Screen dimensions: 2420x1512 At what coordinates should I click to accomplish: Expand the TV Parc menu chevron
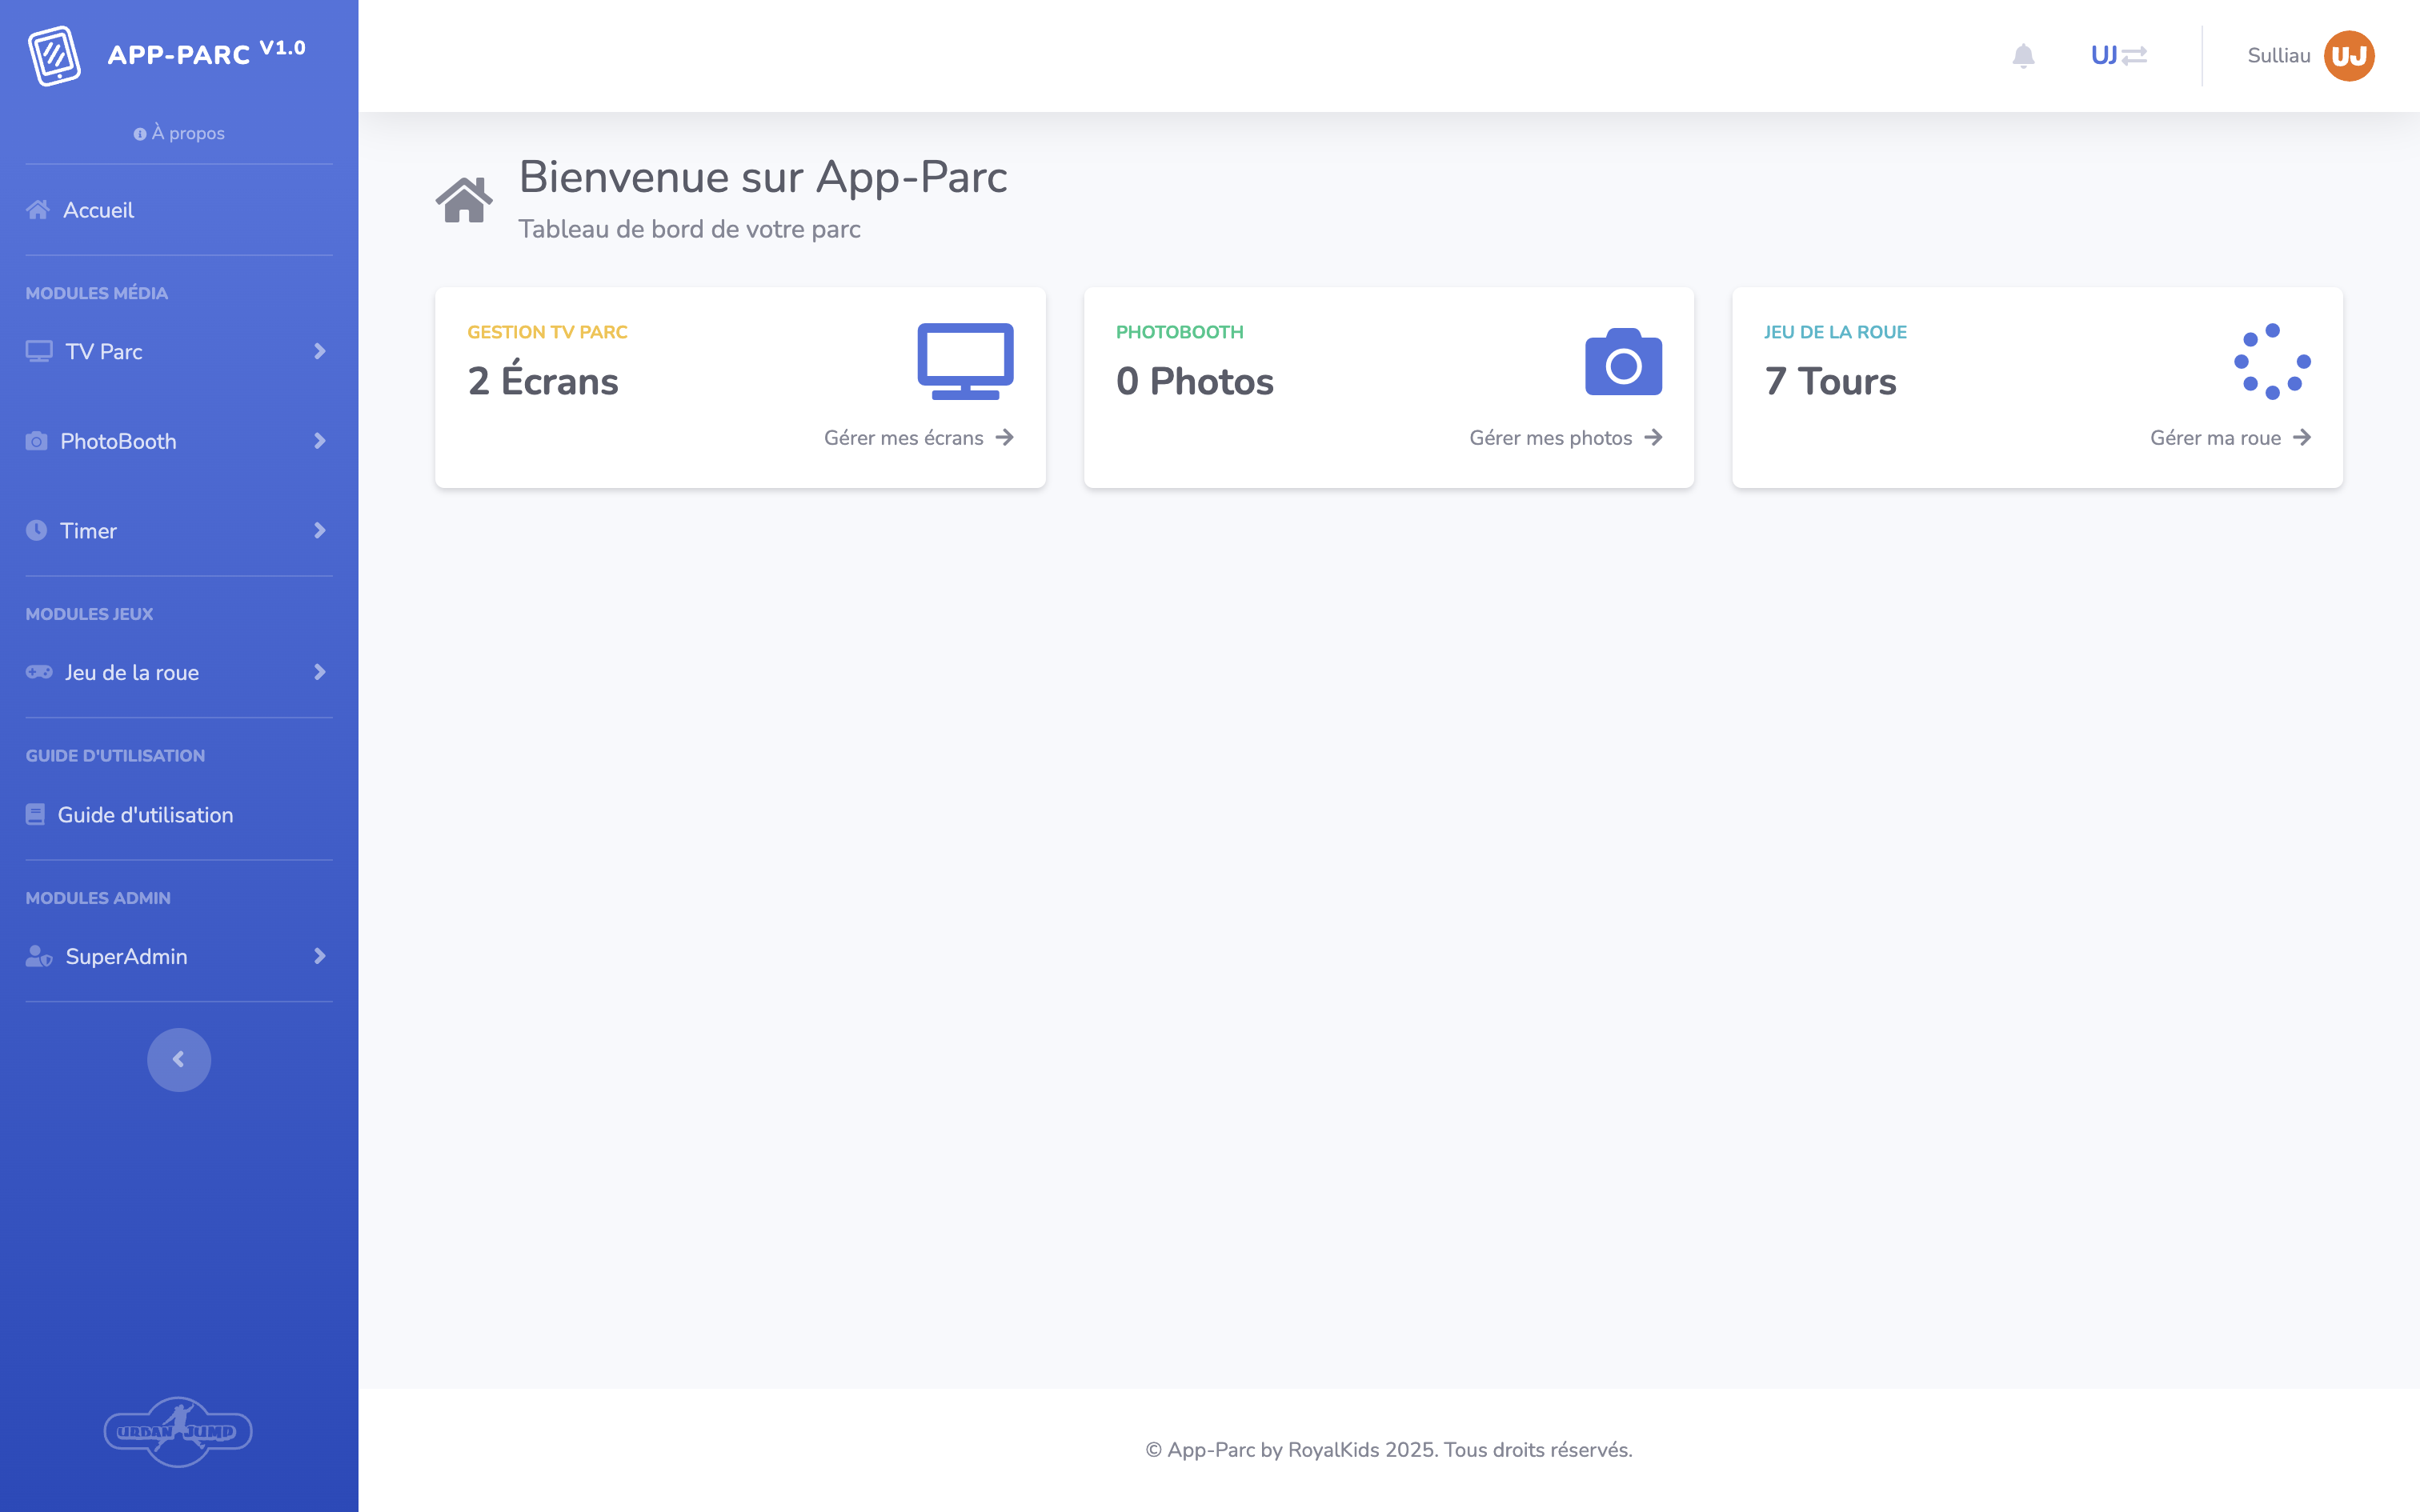[x=319, y=351]
